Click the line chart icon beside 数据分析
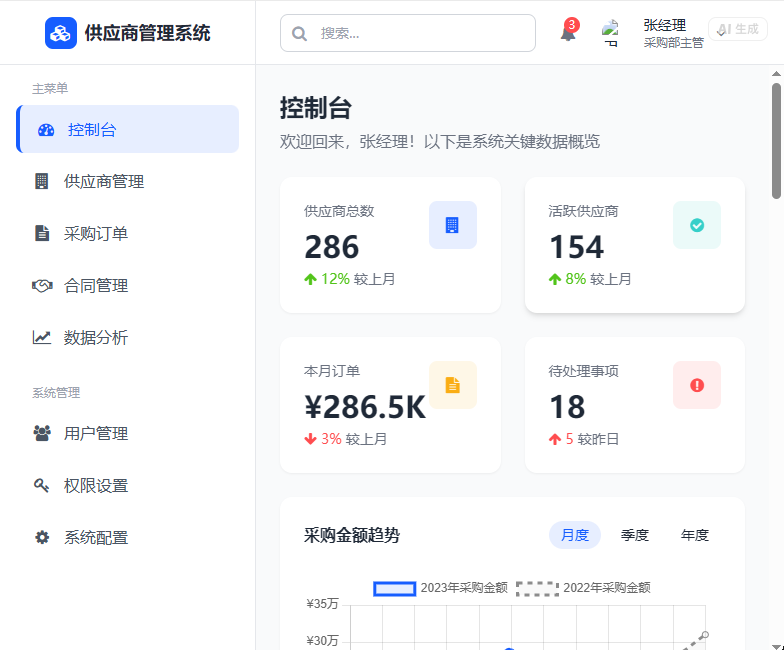This screenshot has height=650, width=784. tap(42, 338)
